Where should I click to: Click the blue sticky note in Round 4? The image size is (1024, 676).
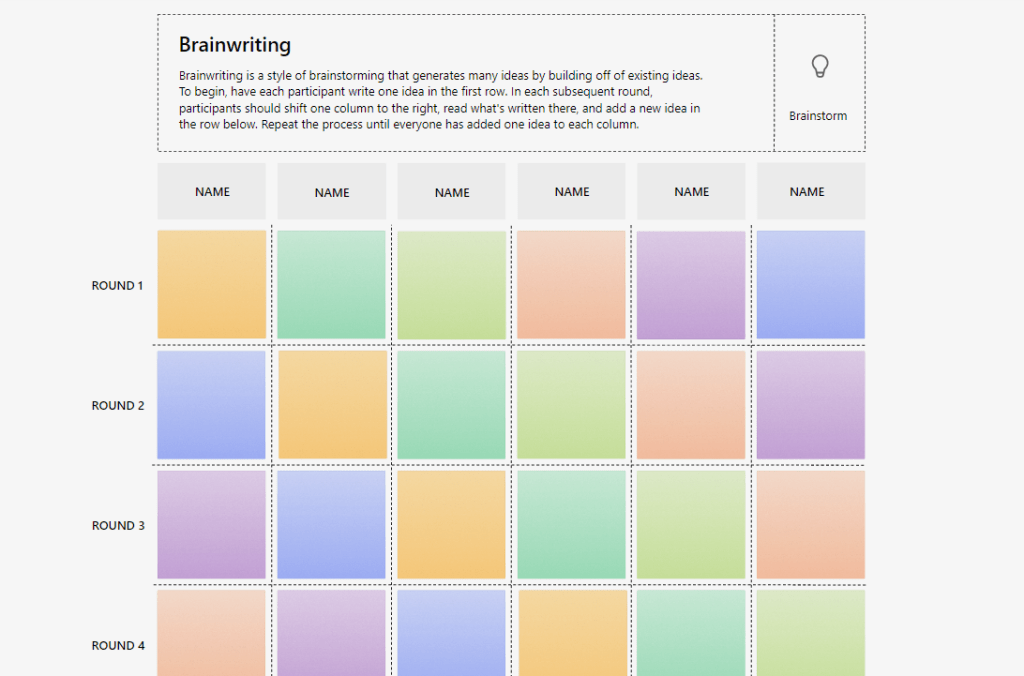pyautogui.click(x=452, y=633)
